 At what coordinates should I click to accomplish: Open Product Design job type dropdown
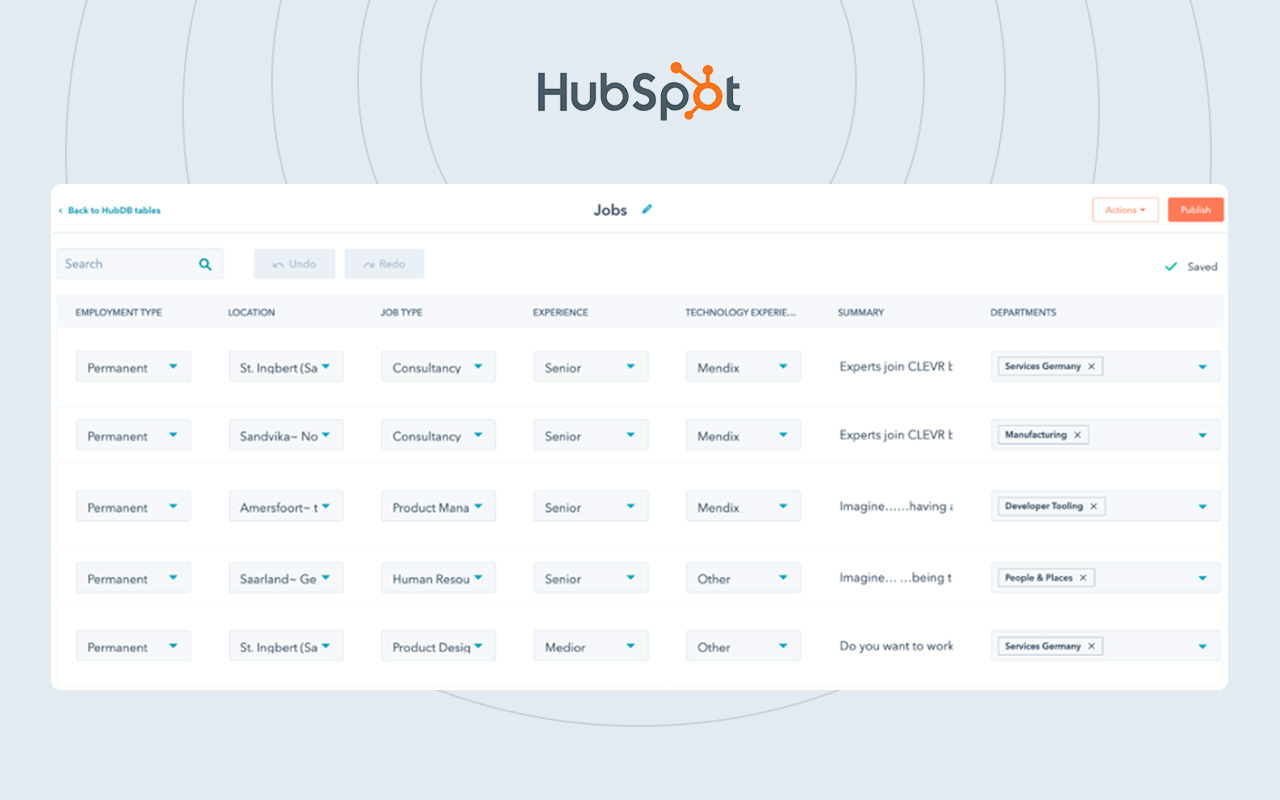pyautogui.click(x=438, y=647)
